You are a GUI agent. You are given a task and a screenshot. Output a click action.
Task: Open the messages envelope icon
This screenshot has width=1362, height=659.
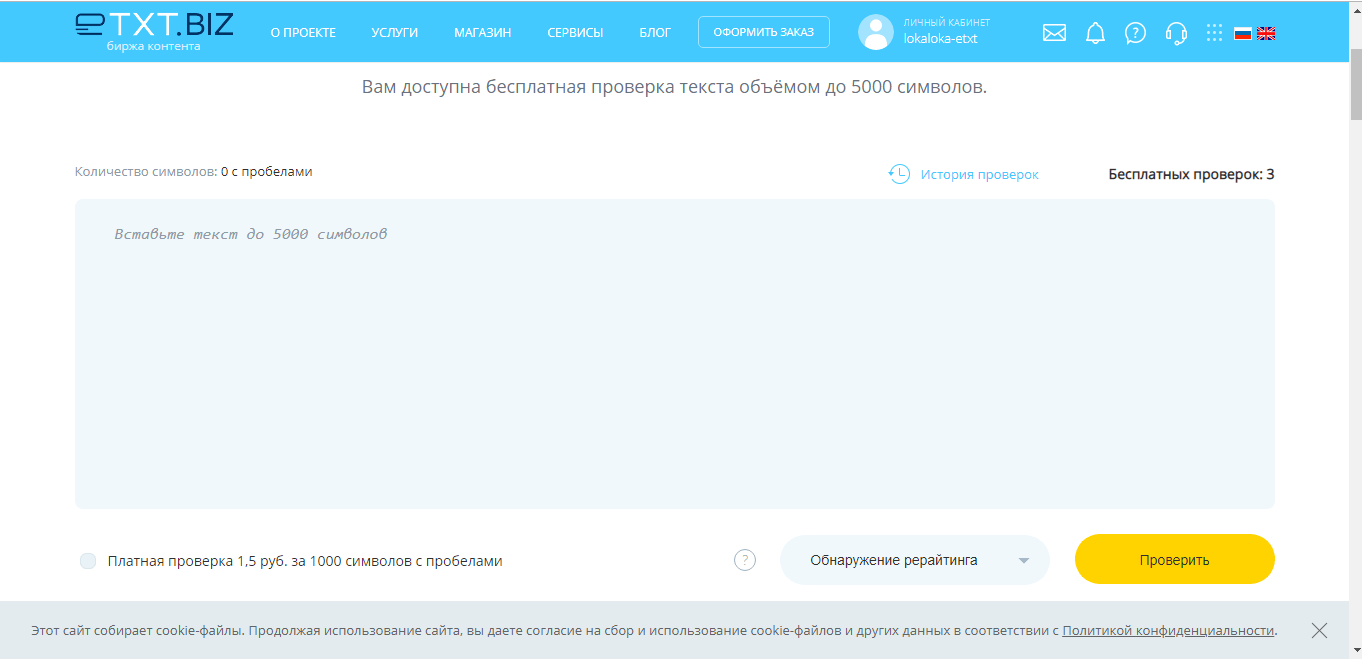coord(1054,33)
